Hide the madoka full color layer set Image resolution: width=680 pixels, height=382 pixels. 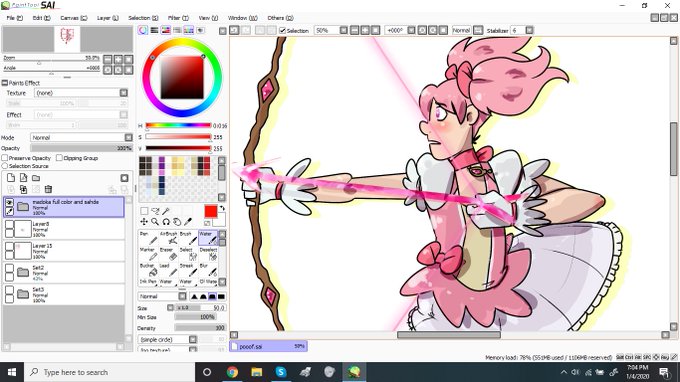coord(9,202)
